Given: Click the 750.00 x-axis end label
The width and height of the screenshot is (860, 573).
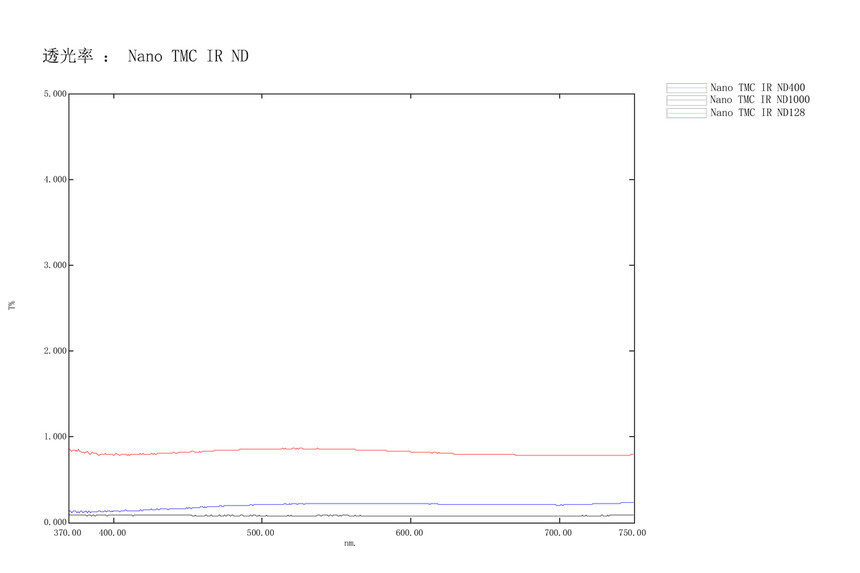Looking at the screenshot, I should coord(633,533).
